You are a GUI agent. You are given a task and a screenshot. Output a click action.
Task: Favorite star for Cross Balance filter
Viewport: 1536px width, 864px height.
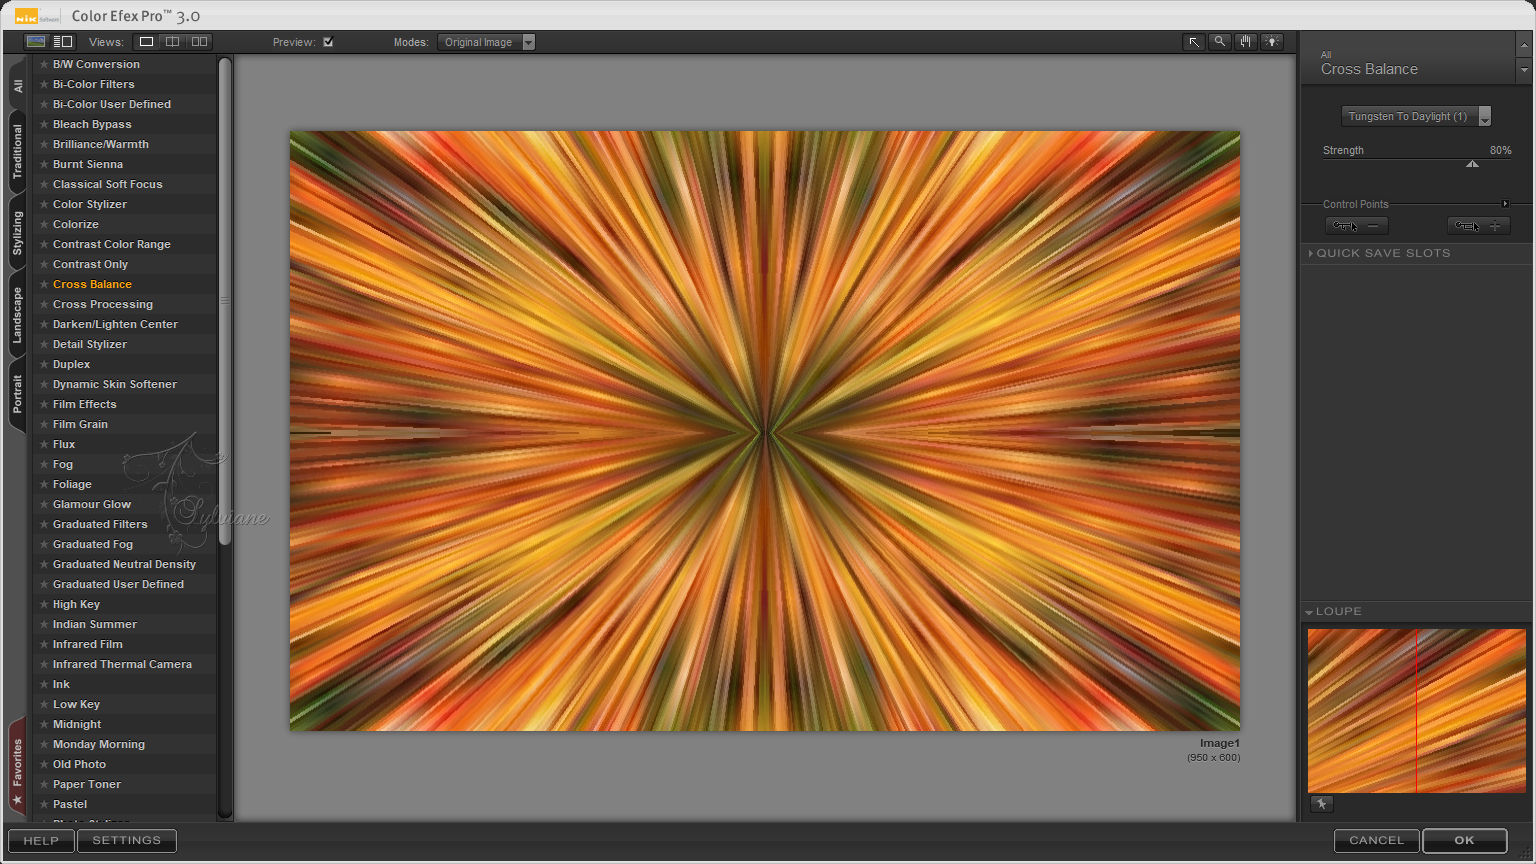44,284
